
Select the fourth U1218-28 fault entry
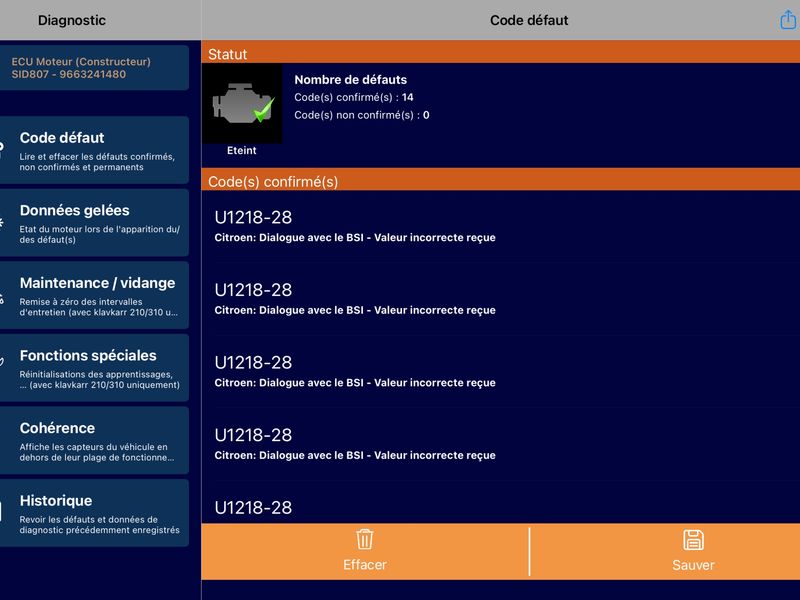501,444
